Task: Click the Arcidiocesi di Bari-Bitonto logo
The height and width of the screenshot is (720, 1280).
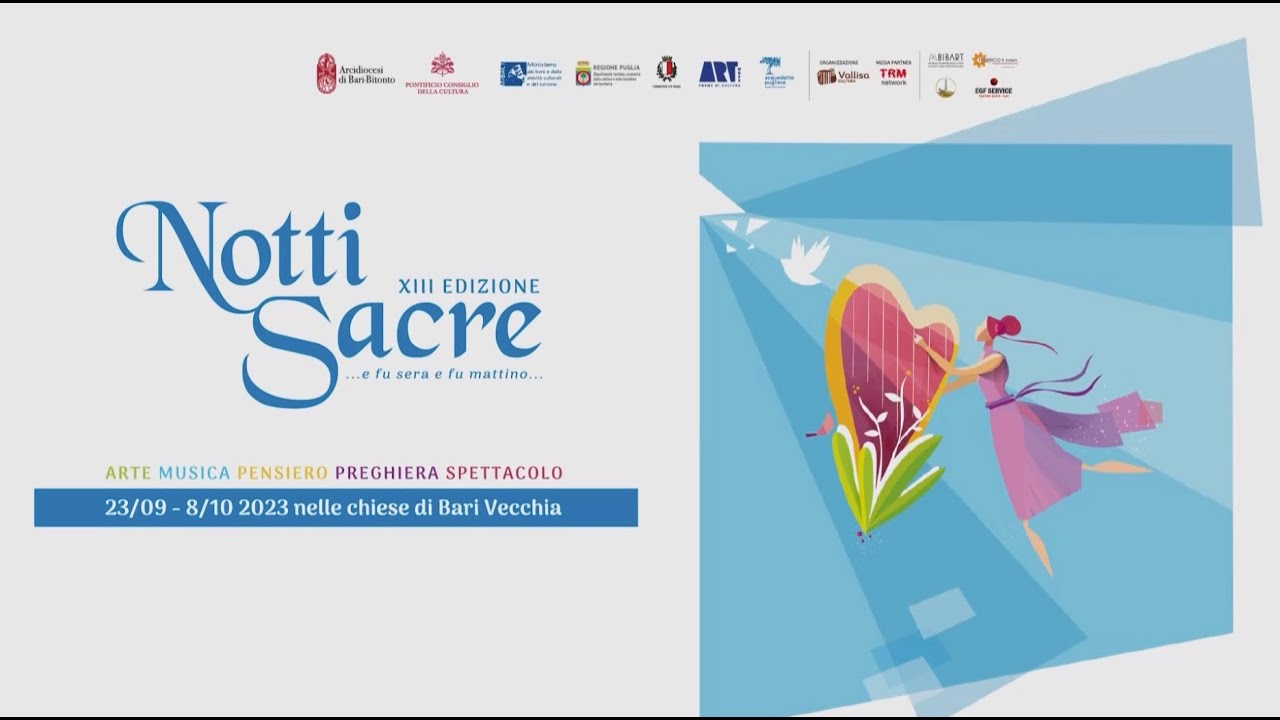Action: pos(356,74)
